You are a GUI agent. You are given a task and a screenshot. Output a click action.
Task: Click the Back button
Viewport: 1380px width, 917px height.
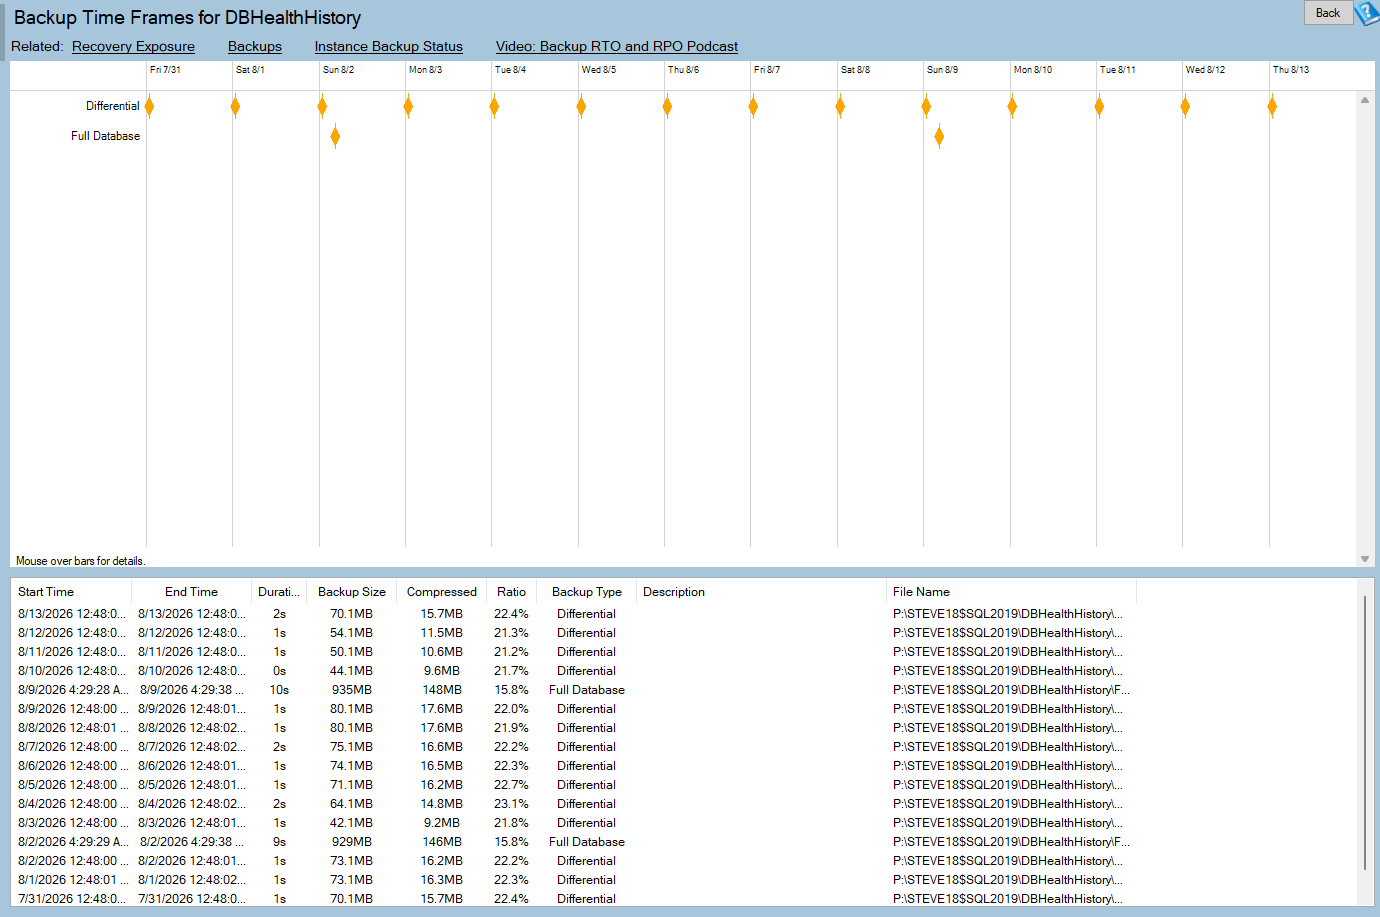1328,13
